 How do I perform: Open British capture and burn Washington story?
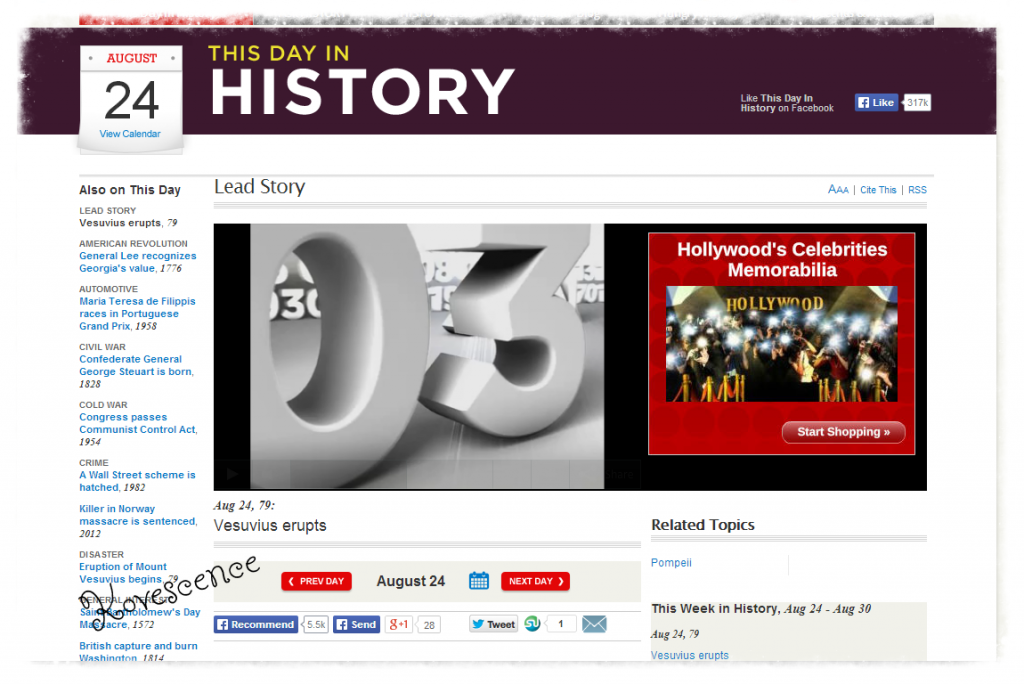click(x=138, y=651)
